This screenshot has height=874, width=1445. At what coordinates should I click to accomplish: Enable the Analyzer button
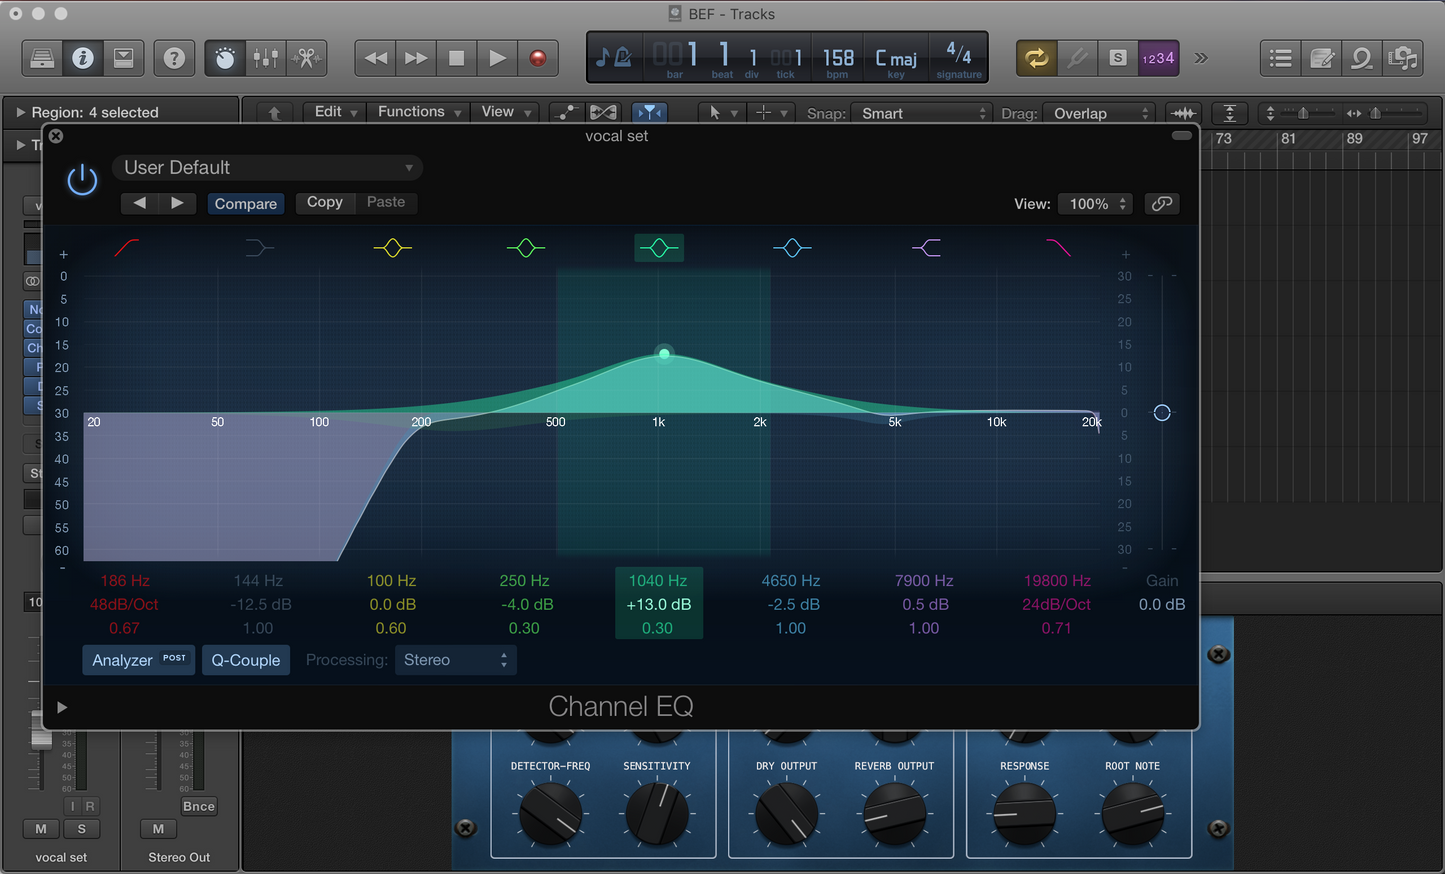pyautogui.click(x=138, y=660)
